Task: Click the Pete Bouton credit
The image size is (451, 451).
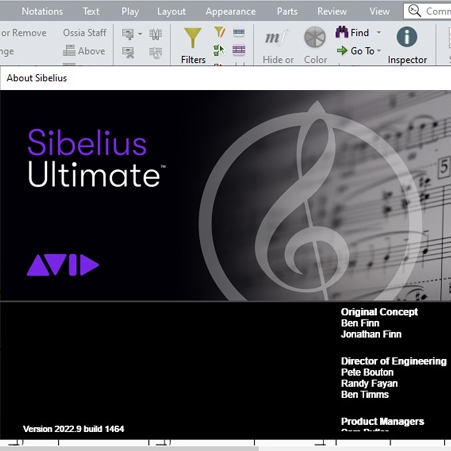Action: (x=367, y=372)
